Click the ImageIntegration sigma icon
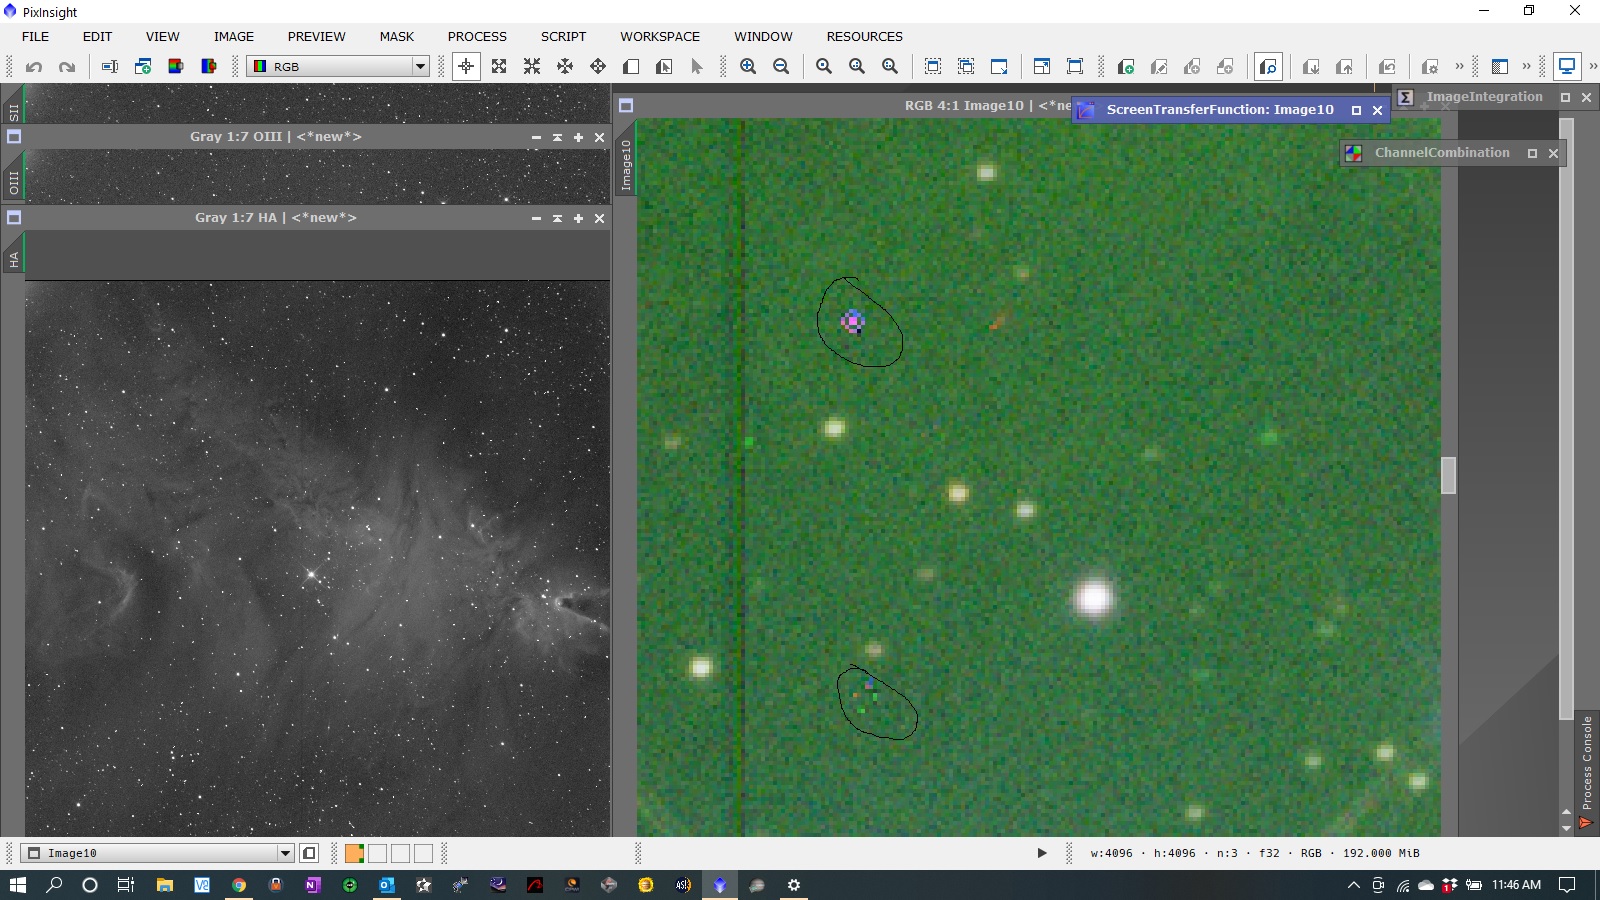The image size is (1600, 900). click(x=1406, y=97)
